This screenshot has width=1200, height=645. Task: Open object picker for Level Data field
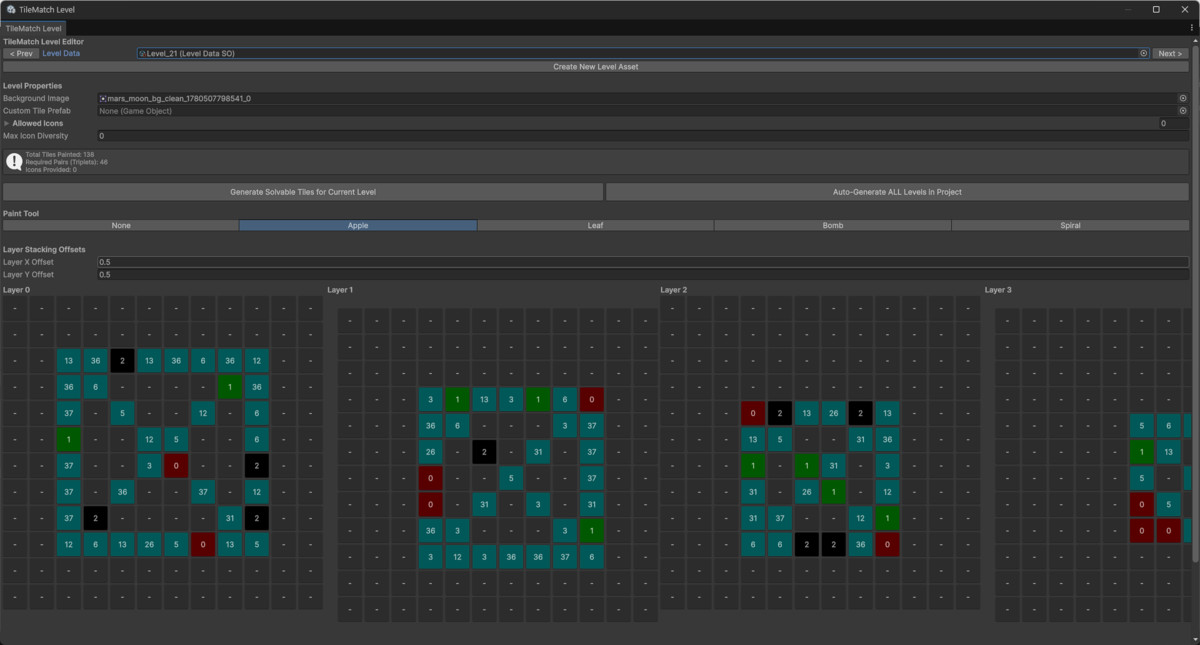1143,53
